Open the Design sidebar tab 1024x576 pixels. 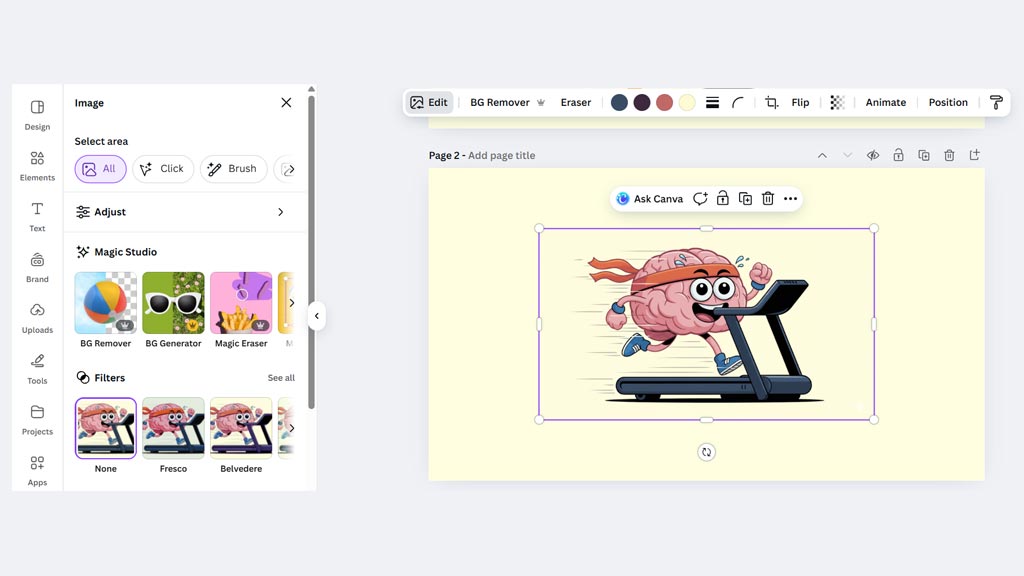37,115
